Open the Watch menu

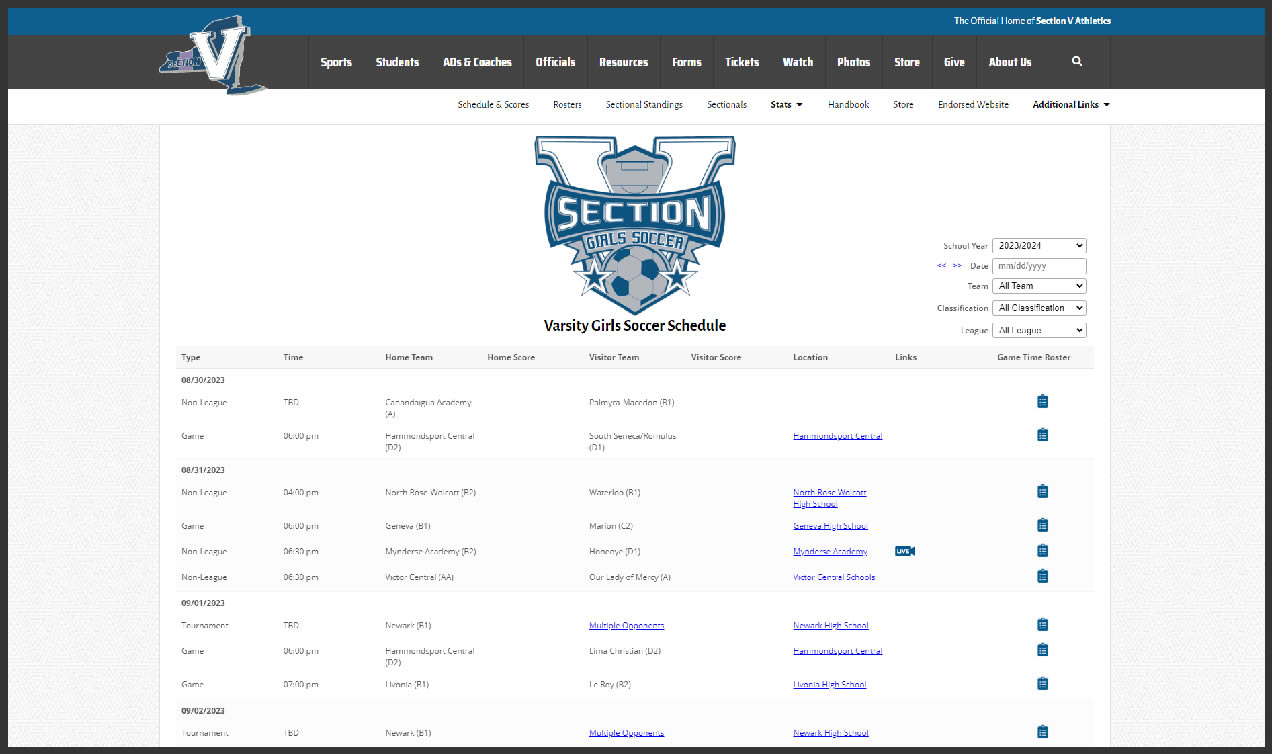tap(798, 62)
